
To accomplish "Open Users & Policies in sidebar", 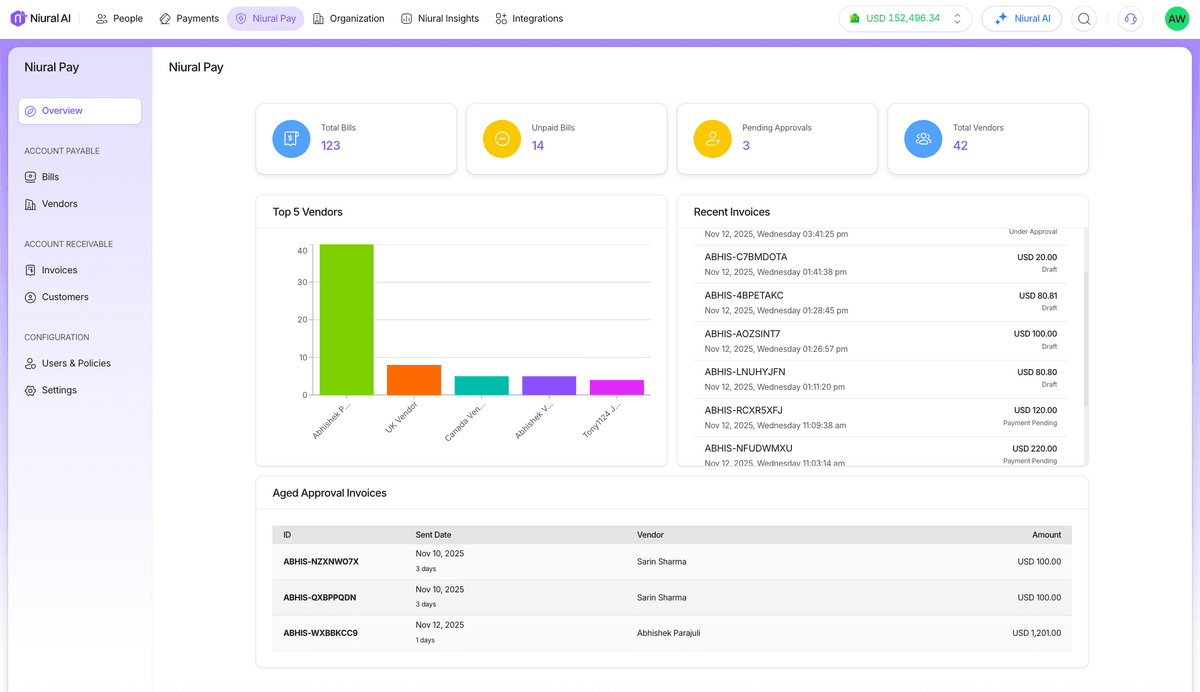I will pyautogui.click(x=75, y=363).
